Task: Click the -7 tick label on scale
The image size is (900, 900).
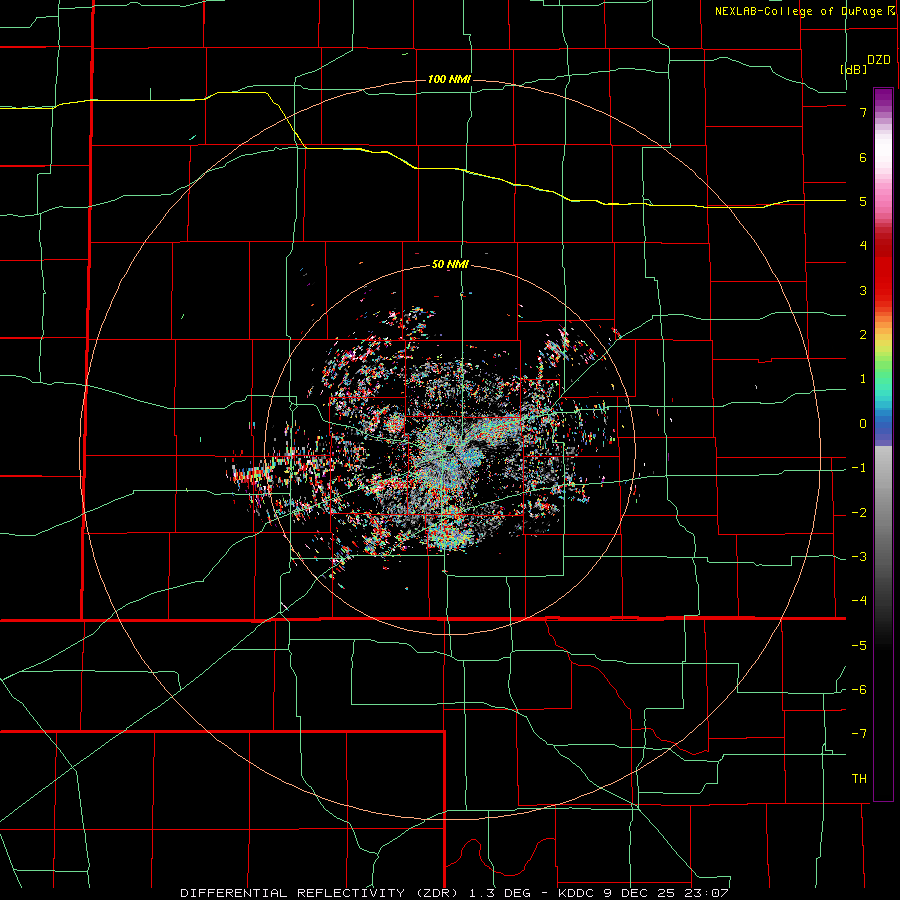Action: click(859, 734)
